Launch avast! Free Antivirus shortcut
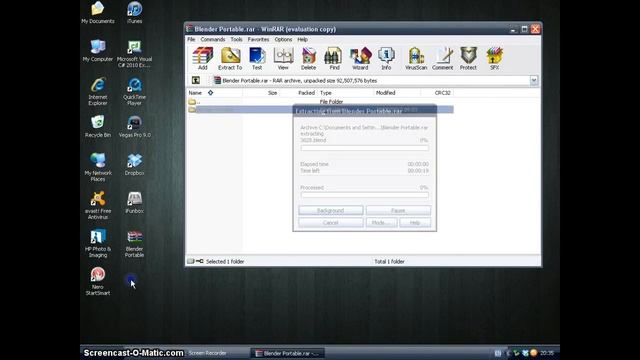640x360 pixels. 98,205
